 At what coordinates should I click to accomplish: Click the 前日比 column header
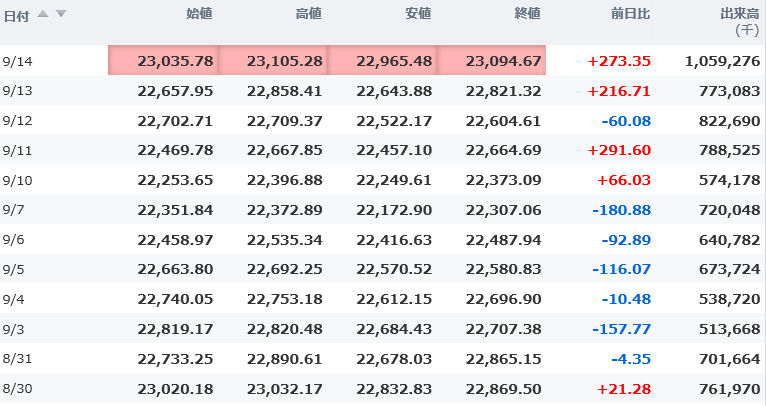coord(632,13)
